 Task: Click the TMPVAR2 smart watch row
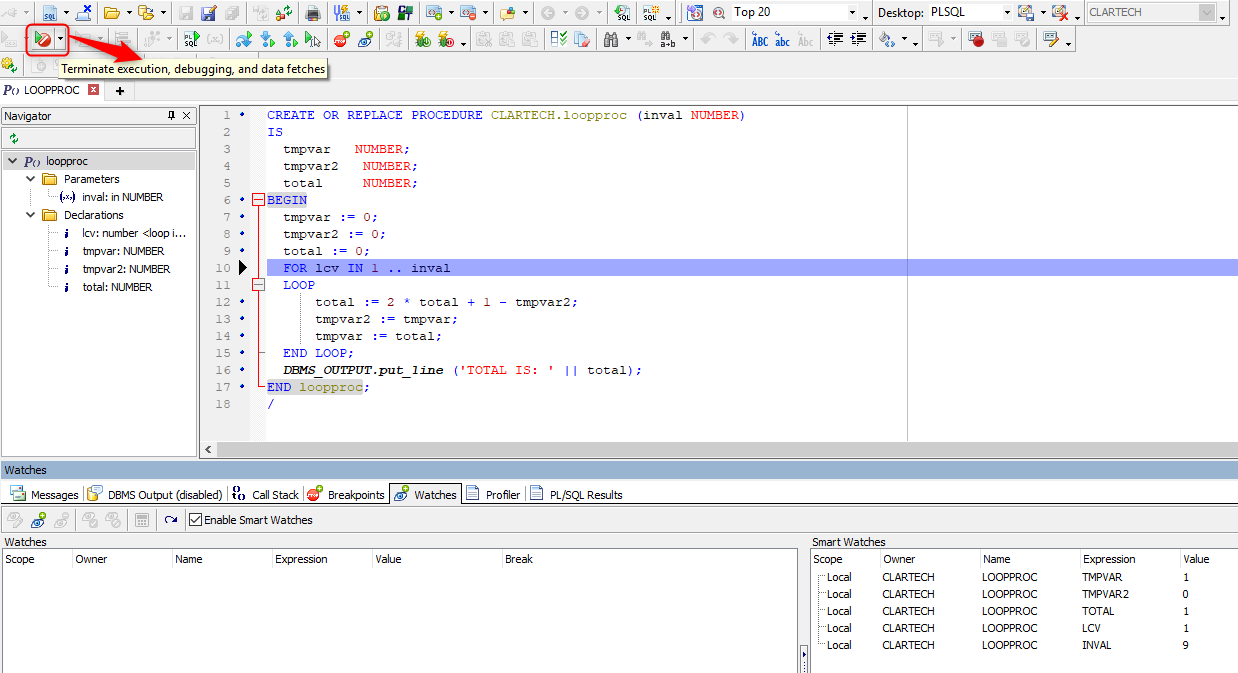tap(1024, 594)
